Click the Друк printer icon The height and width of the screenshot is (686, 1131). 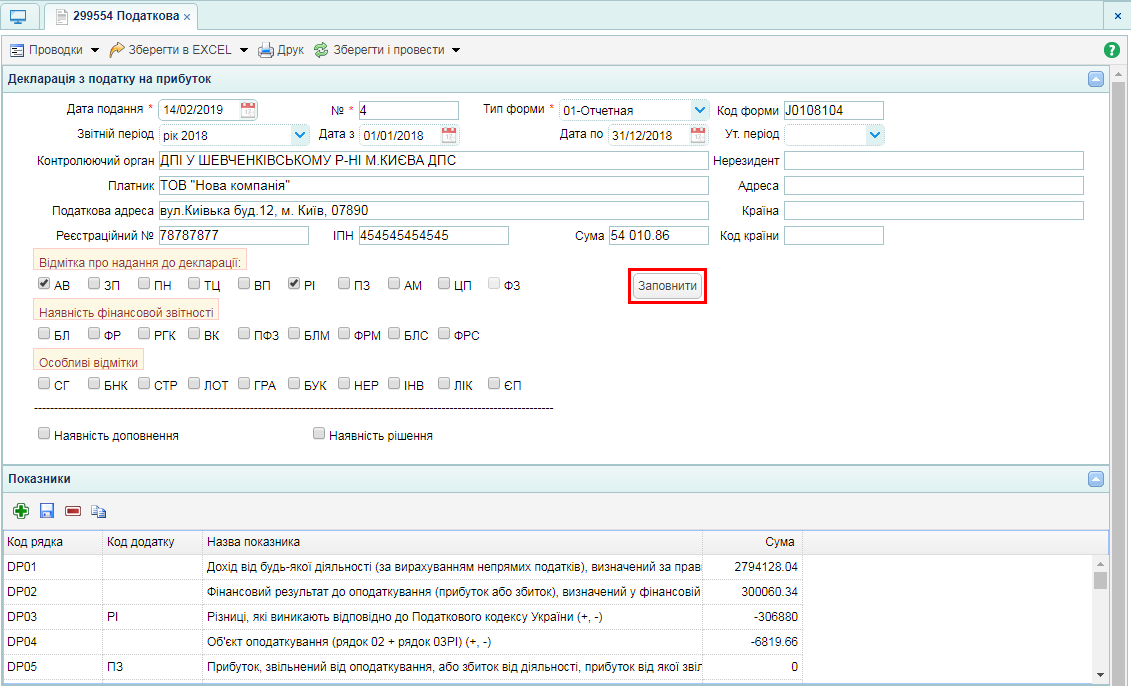coord(266,50)
